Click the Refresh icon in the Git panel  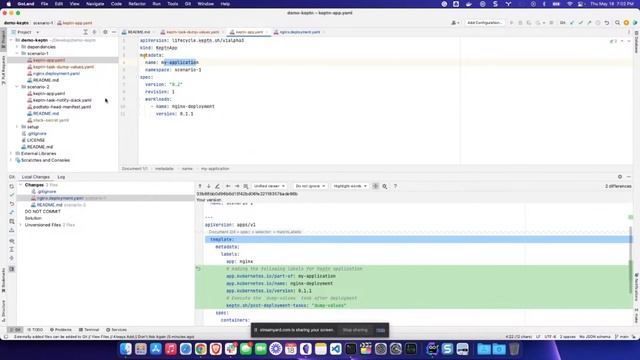click(11, 186)
